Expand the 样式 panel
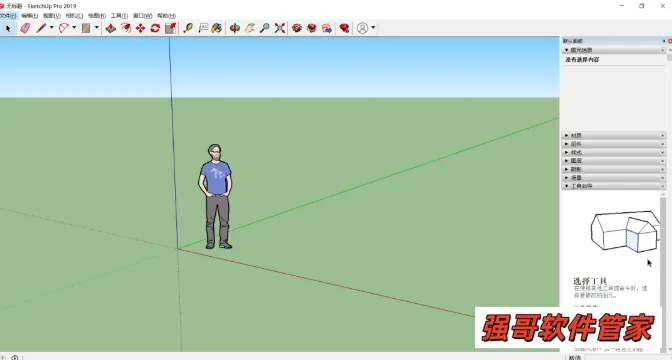The height and width of the screenshot is (360, 672). coord(567,152)
